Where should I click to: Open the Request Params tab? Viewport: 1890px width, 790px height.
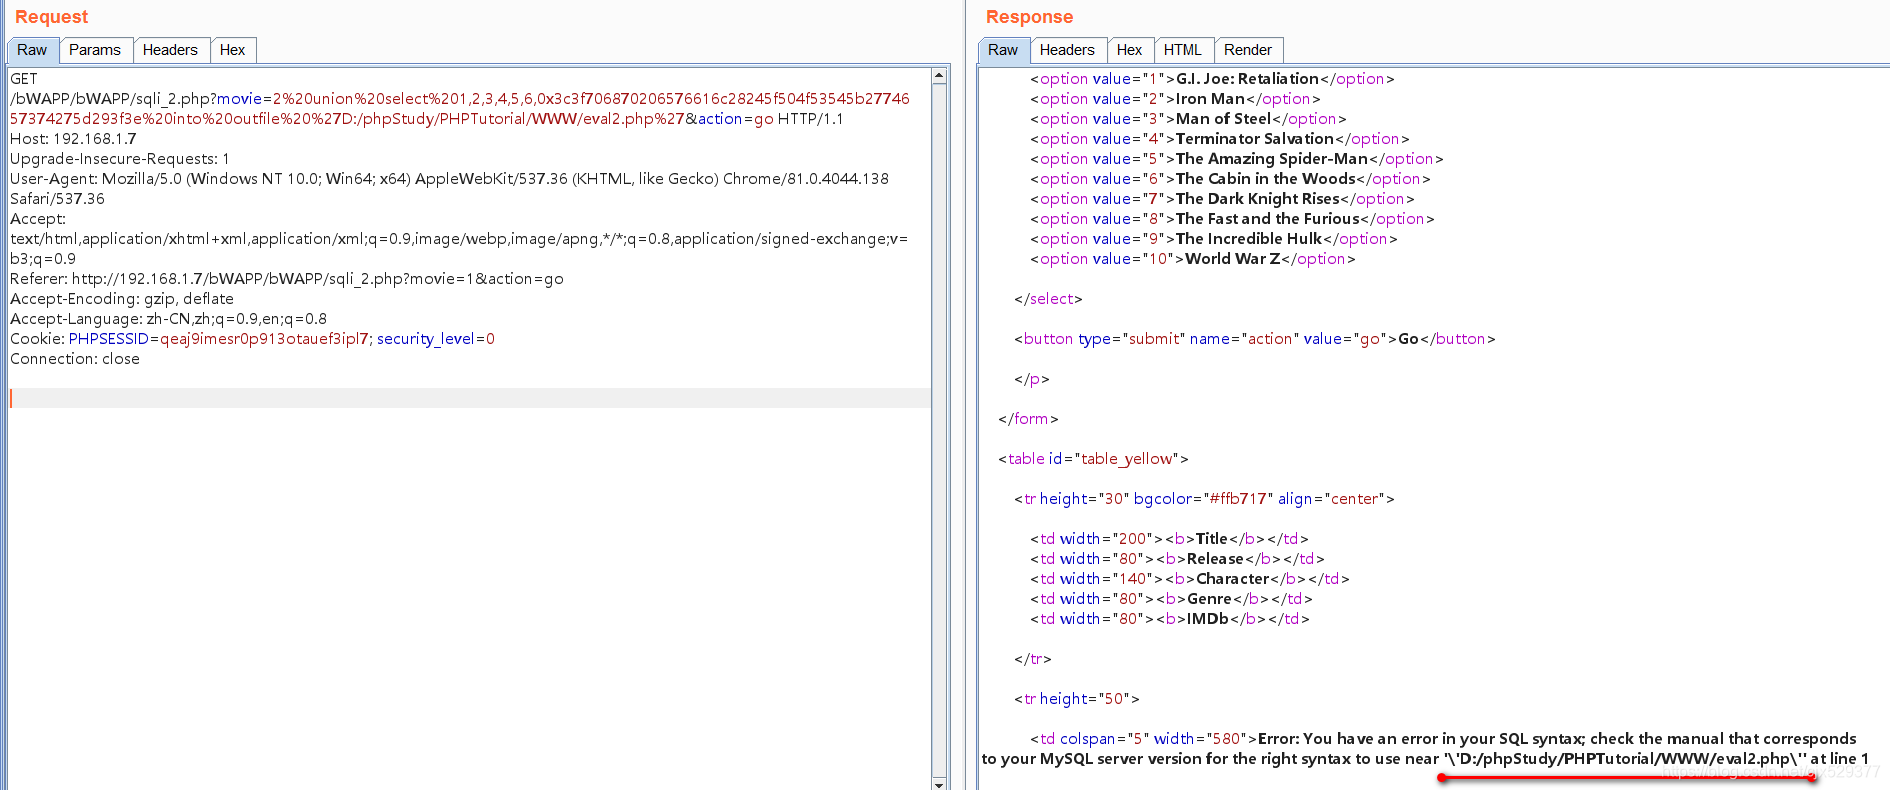(95, 50)
